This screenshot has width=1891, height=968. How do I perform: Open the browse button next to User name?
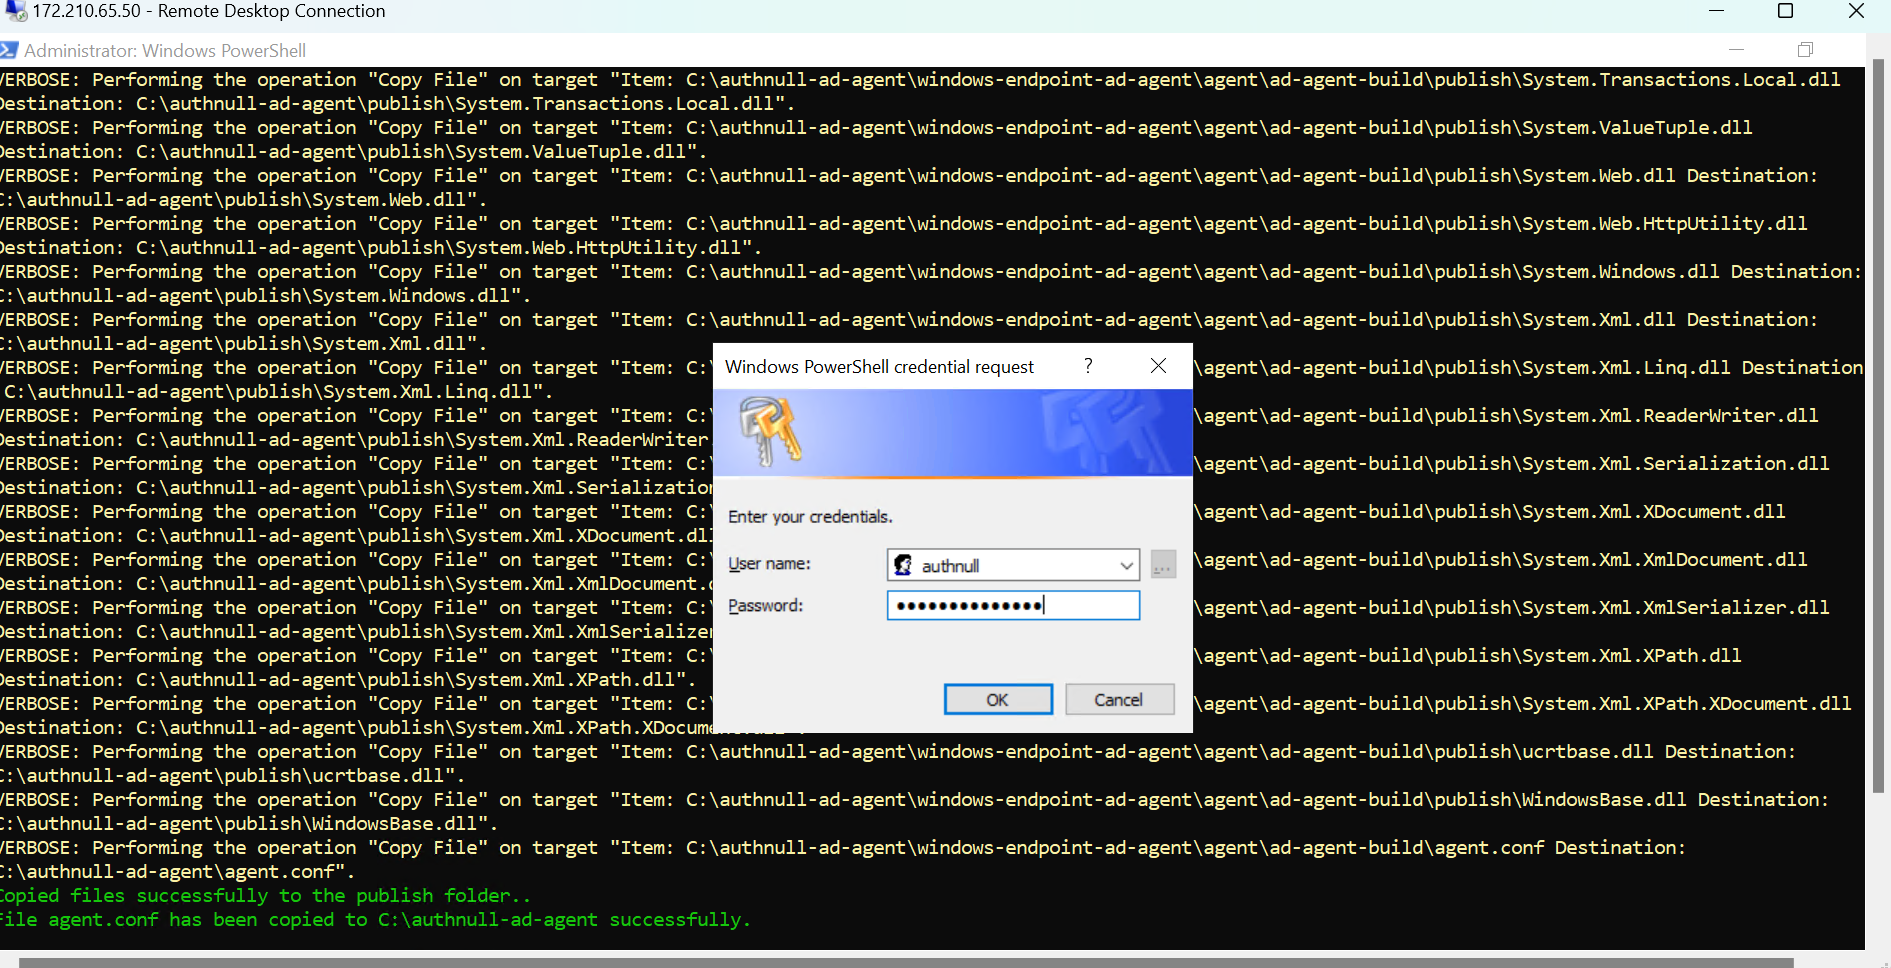[1162, 565]
